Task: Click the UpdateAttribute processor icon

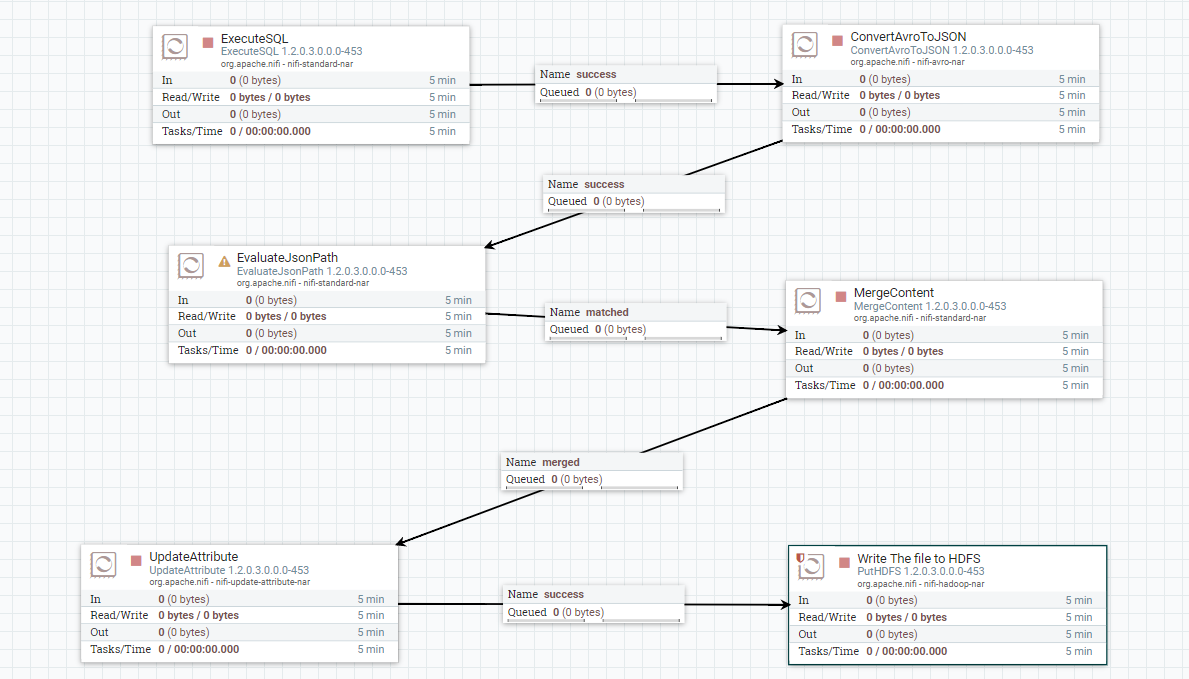Action: (x=103, y=564)
